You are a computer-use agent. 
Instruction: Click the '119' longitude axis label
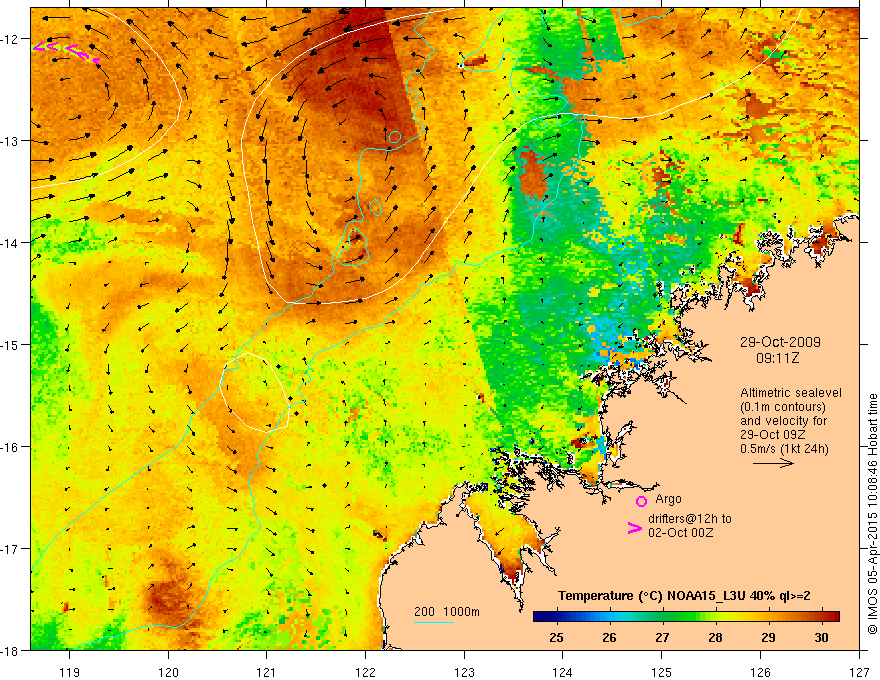pyautogui.click(x=70, y=672)
